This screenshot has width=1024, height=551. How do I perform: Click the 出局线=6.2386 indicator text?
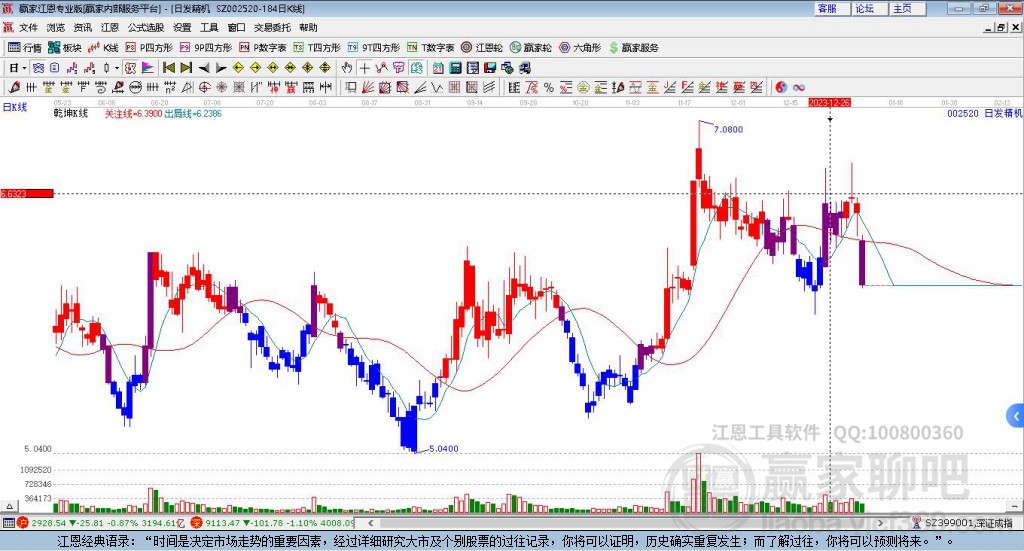tap(193, 114)
